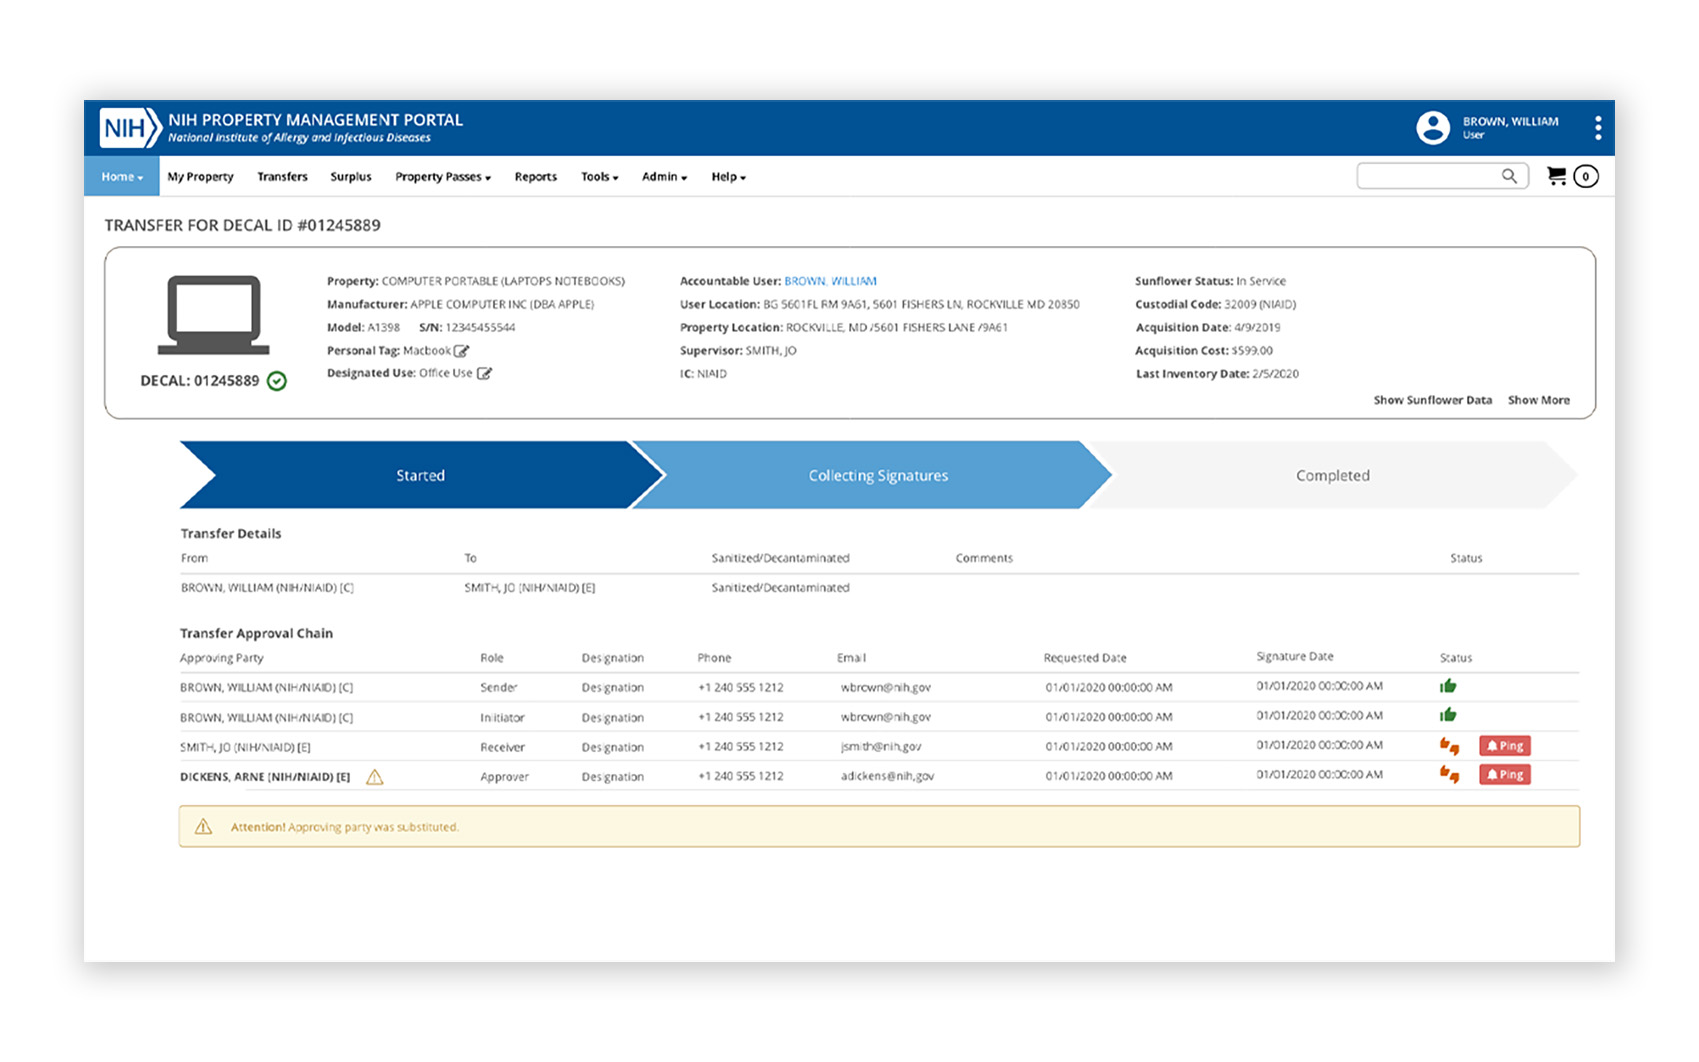Expand the Property Passes dropdown

click(442, 177)
